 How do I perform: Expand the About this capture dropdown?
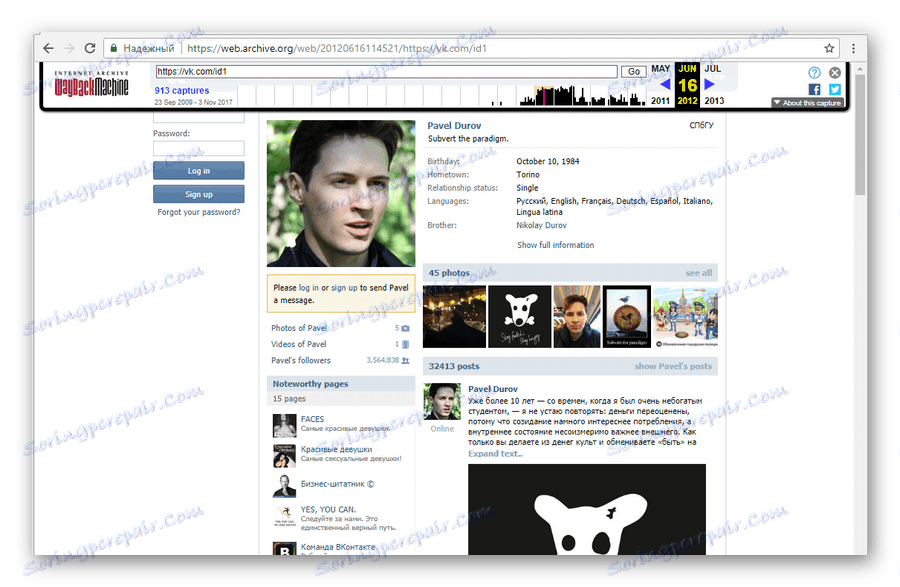[807, 103]
